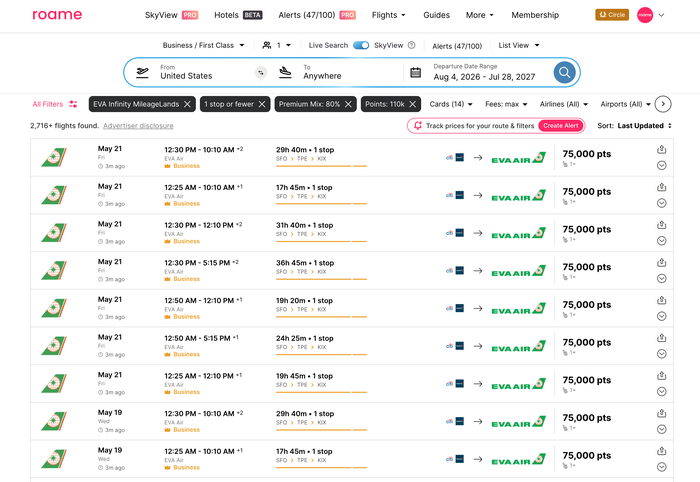Open the Business / First Class dropdown

[204, 45]
